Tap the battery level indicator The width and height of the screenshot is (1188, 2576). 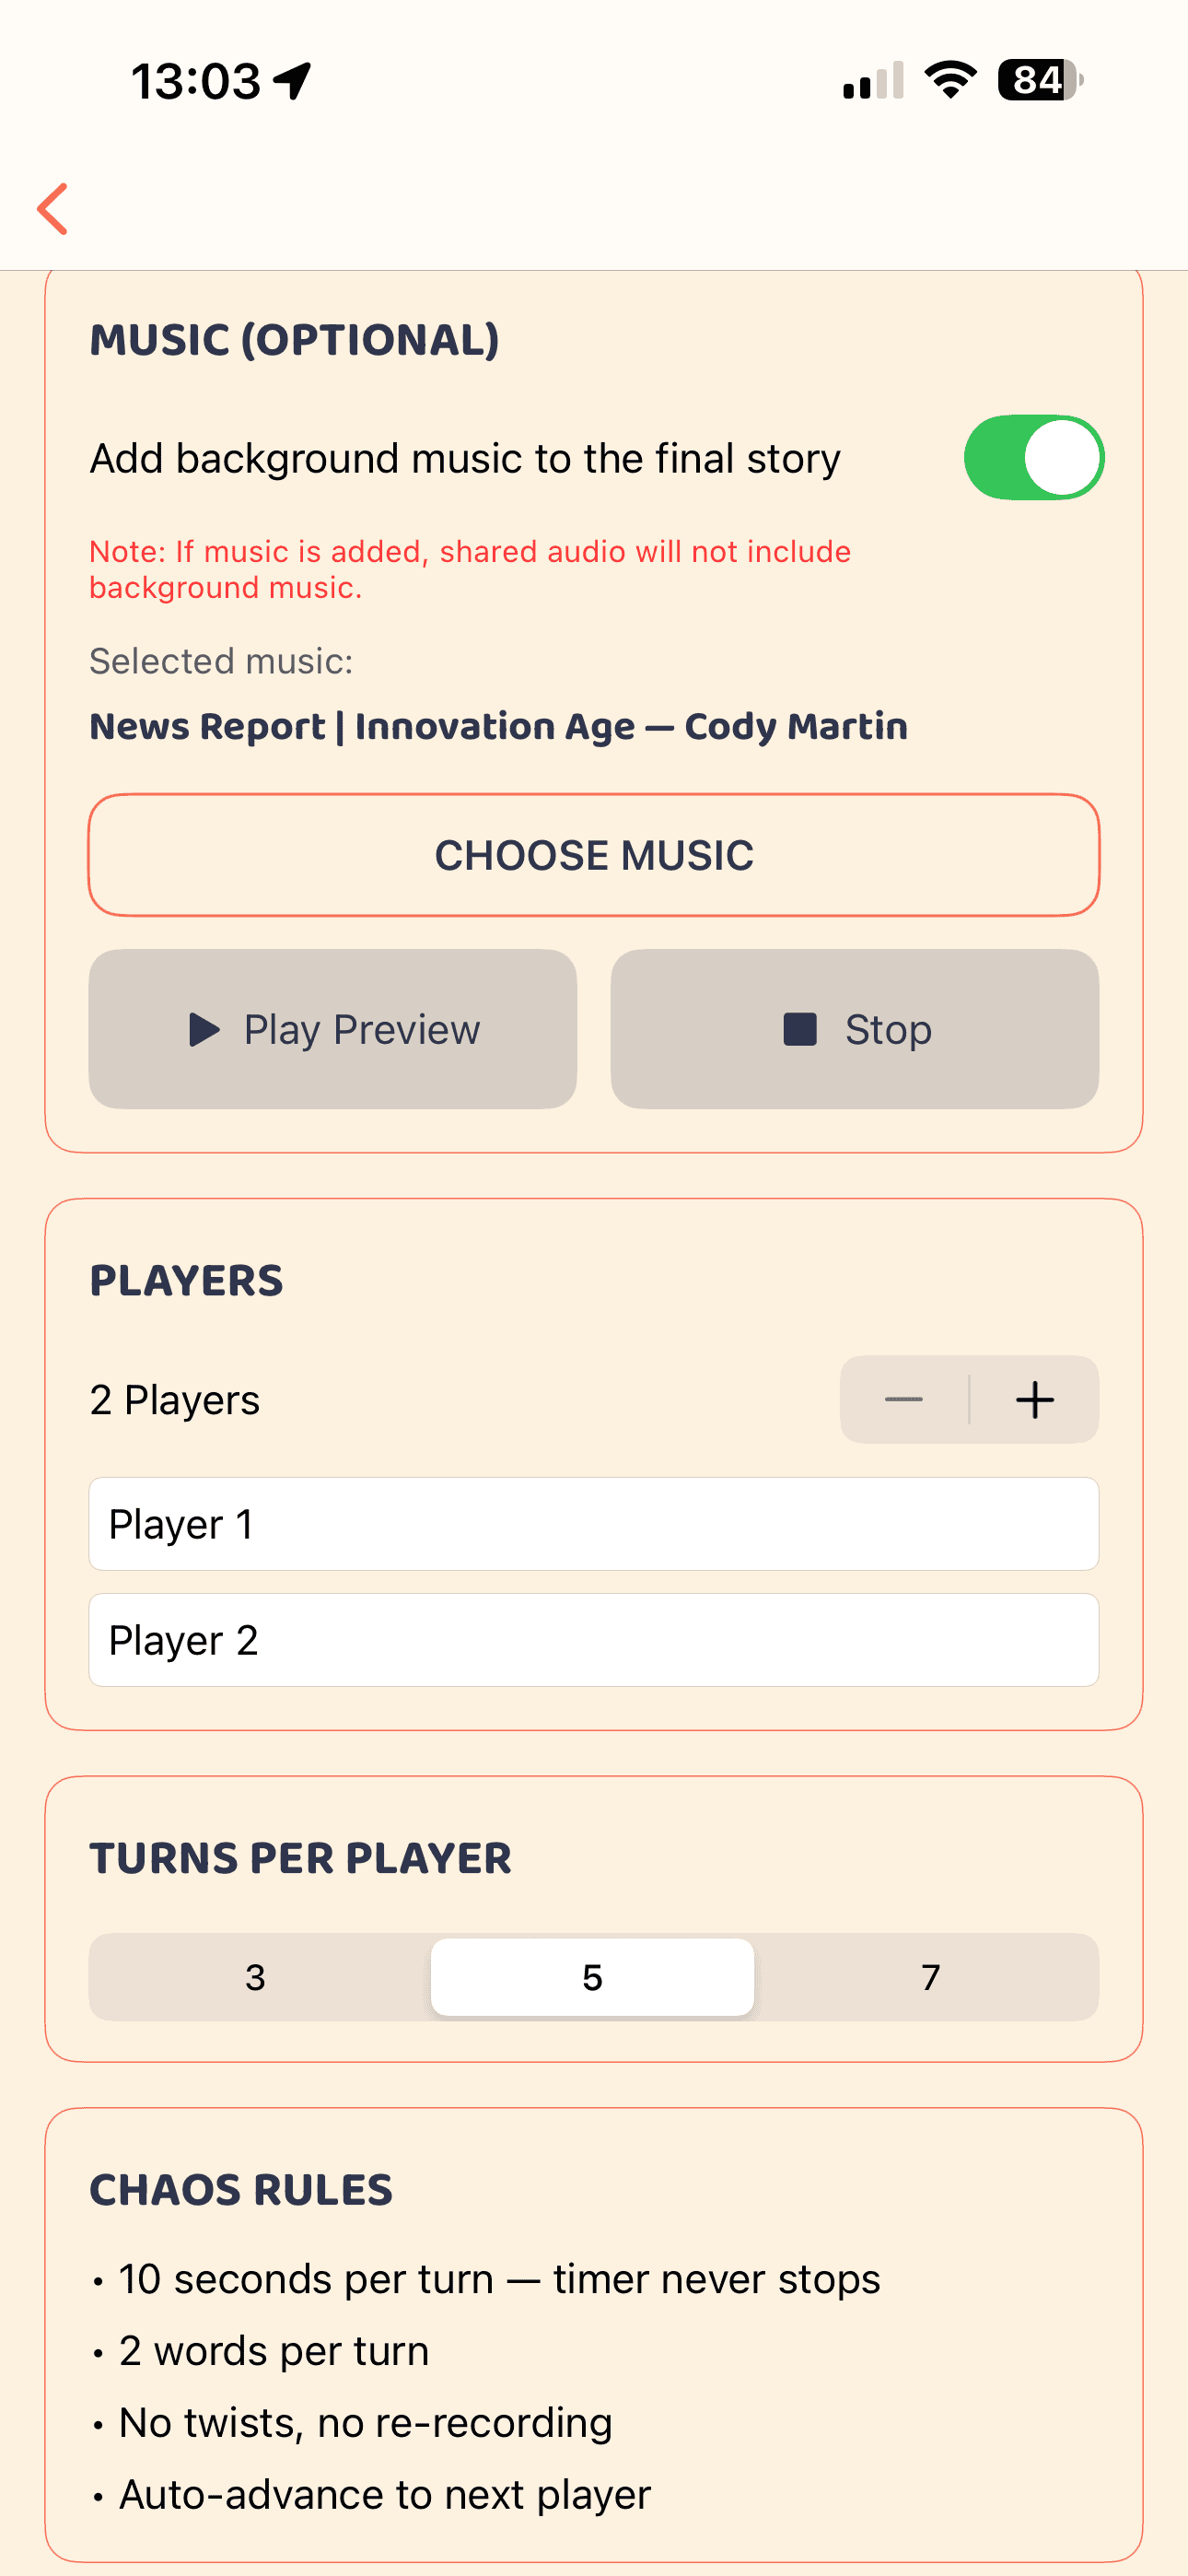point(1040,80)
